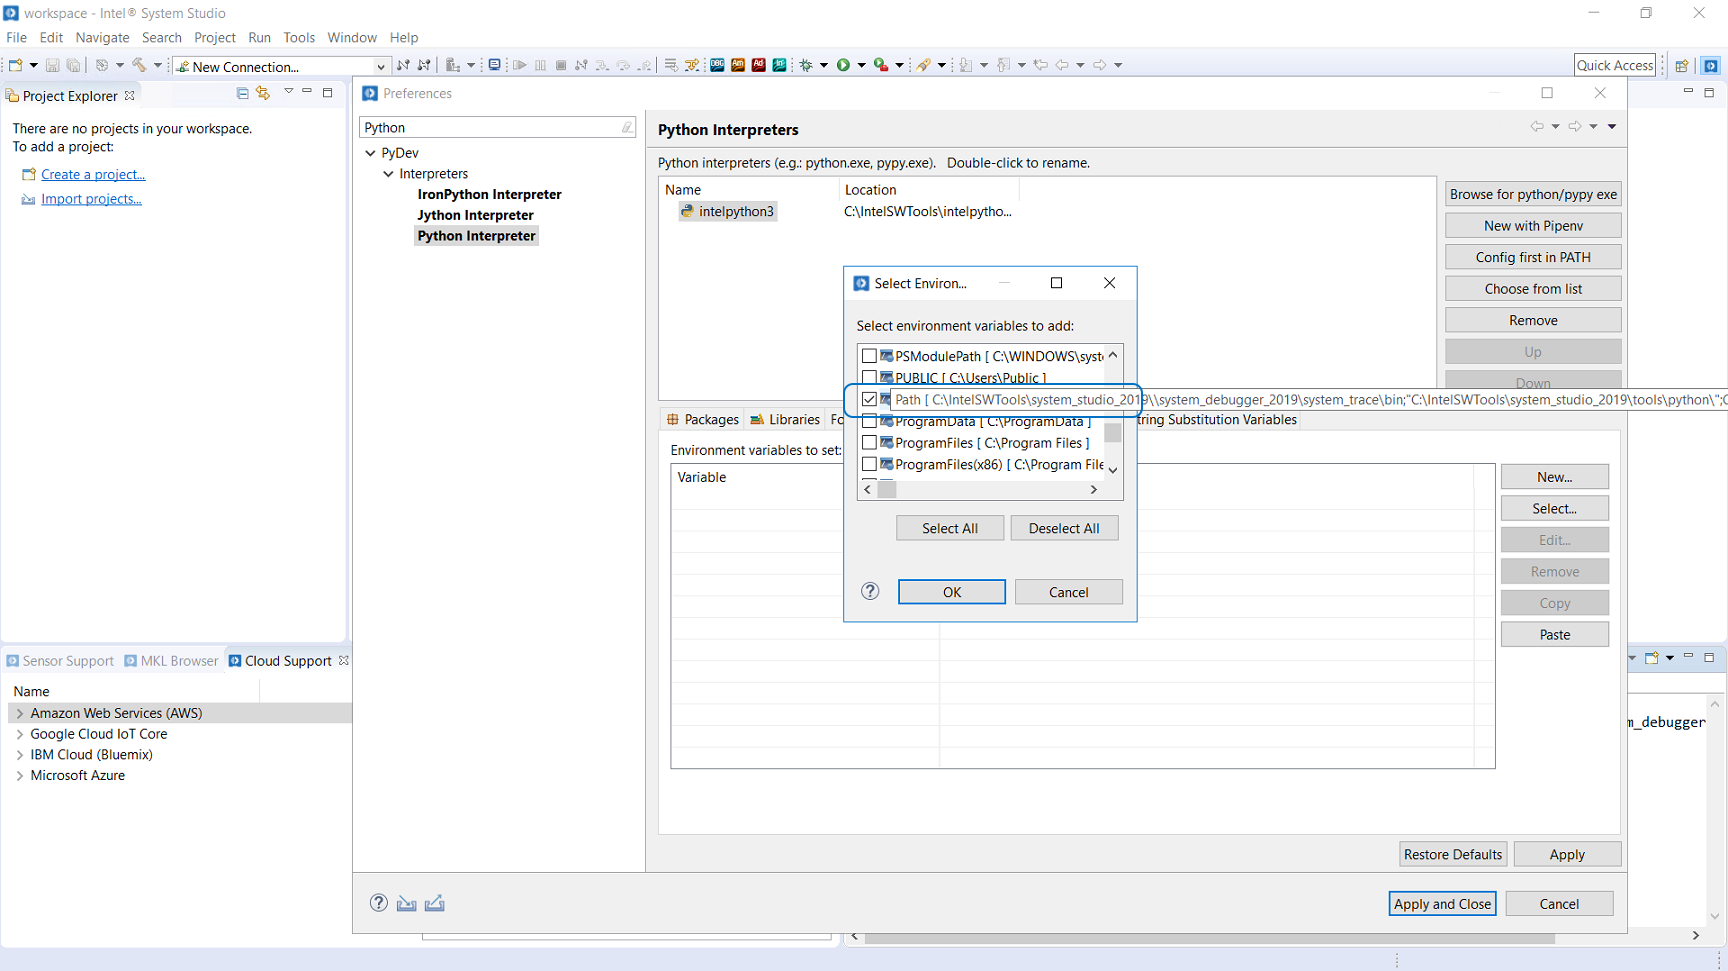Click the Save All toolbar icon

73,65
